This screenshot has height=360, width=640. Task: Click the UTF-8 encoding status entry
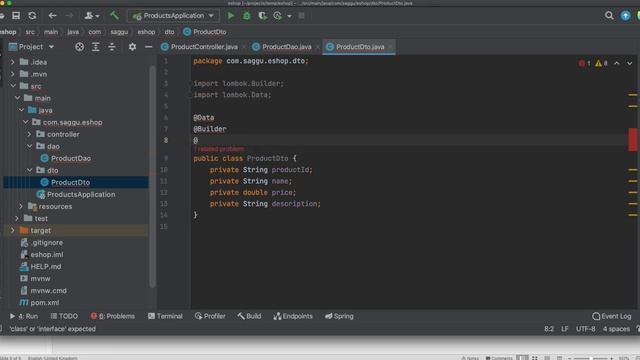(x=585, y=329)
